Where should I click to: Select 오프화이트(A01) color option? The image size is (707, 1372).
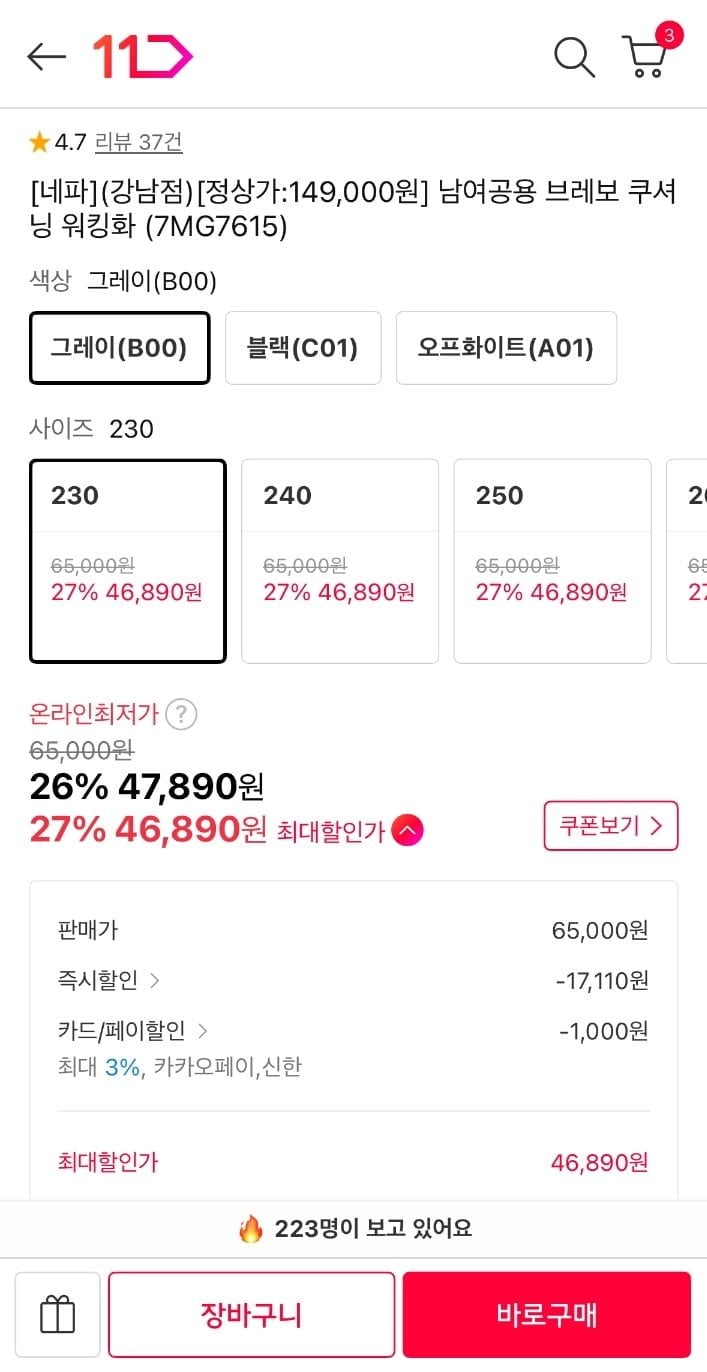pyautogui.click(x=506, y=348)
